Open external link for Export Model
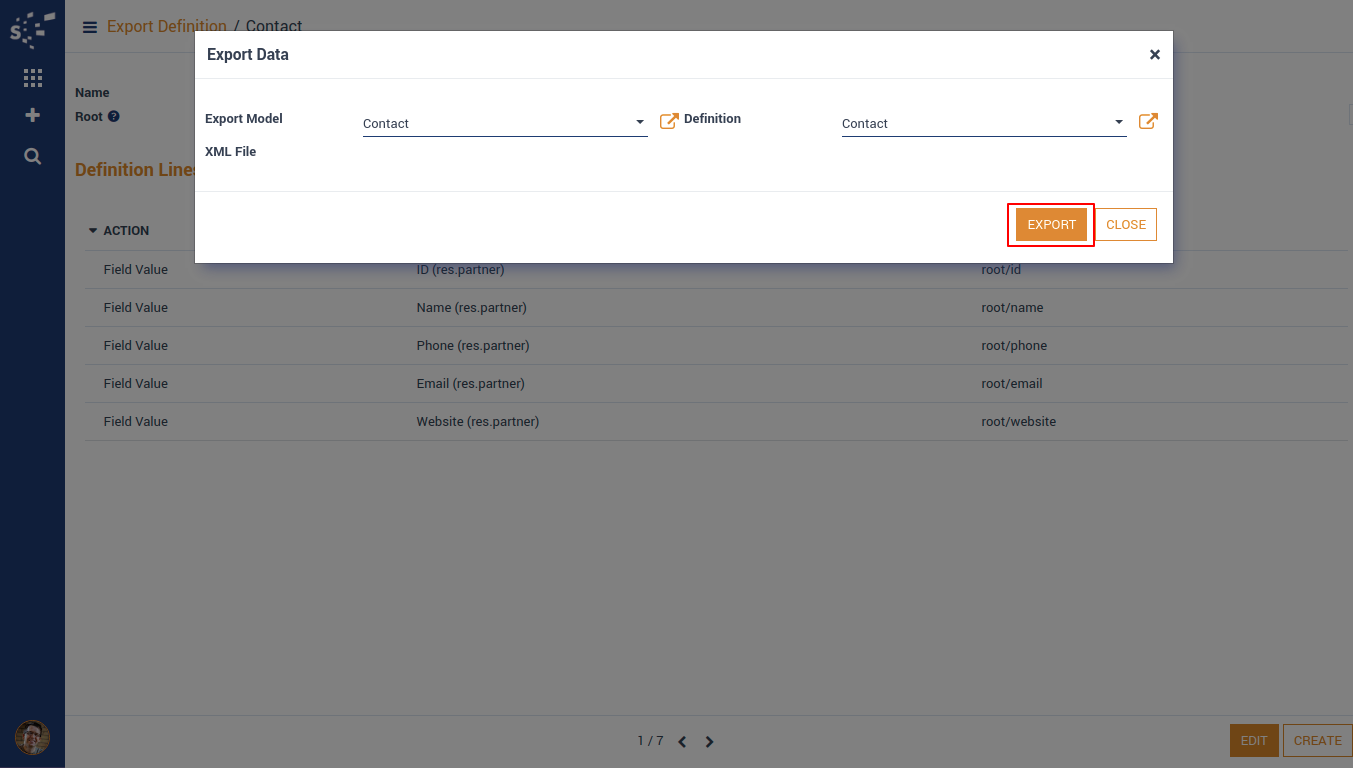The image size is (1353, 768). 669,122
